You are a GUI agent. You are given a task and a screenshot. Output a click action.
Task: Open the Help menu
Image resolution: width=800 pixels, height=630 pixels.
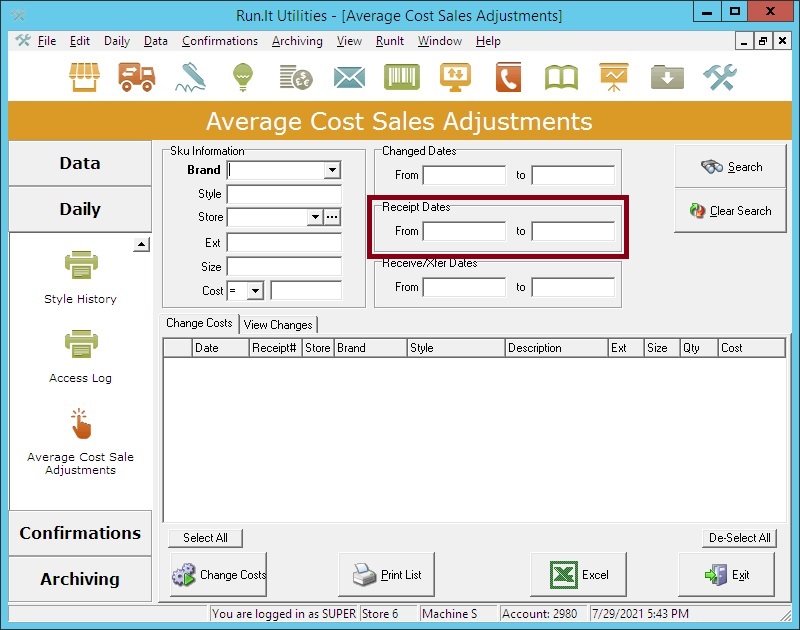488,41
